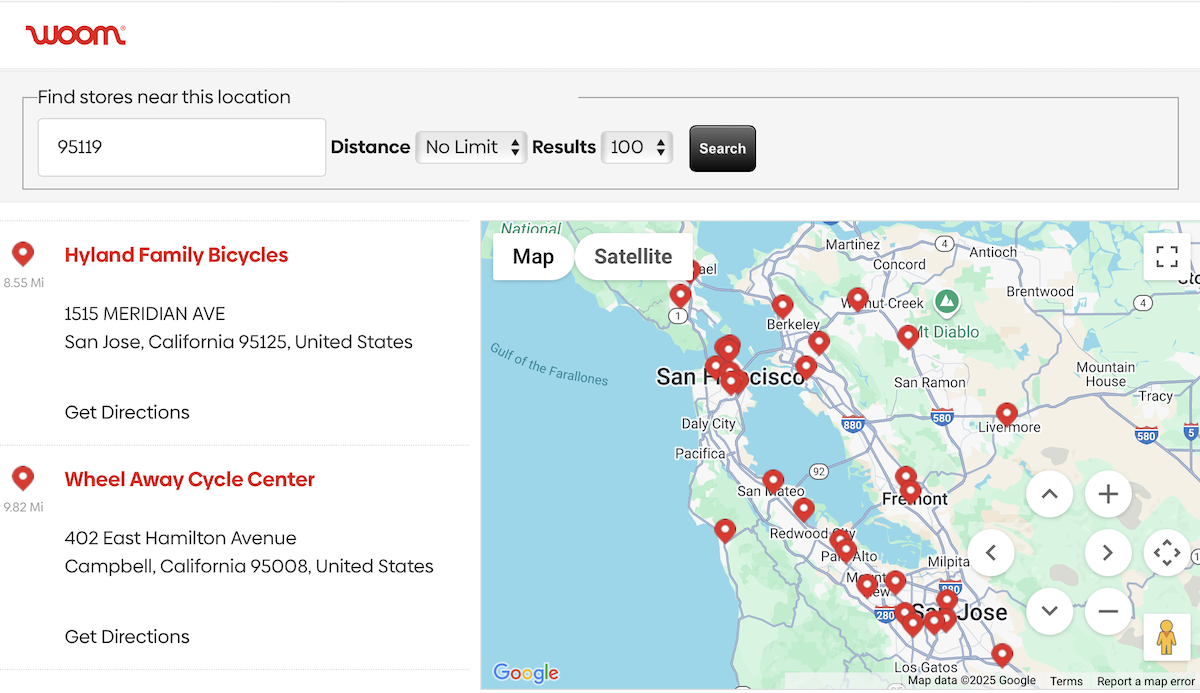This screenshot has height=693, width=1200.
Task: Open map Terms link
Action: point(1066,681)
